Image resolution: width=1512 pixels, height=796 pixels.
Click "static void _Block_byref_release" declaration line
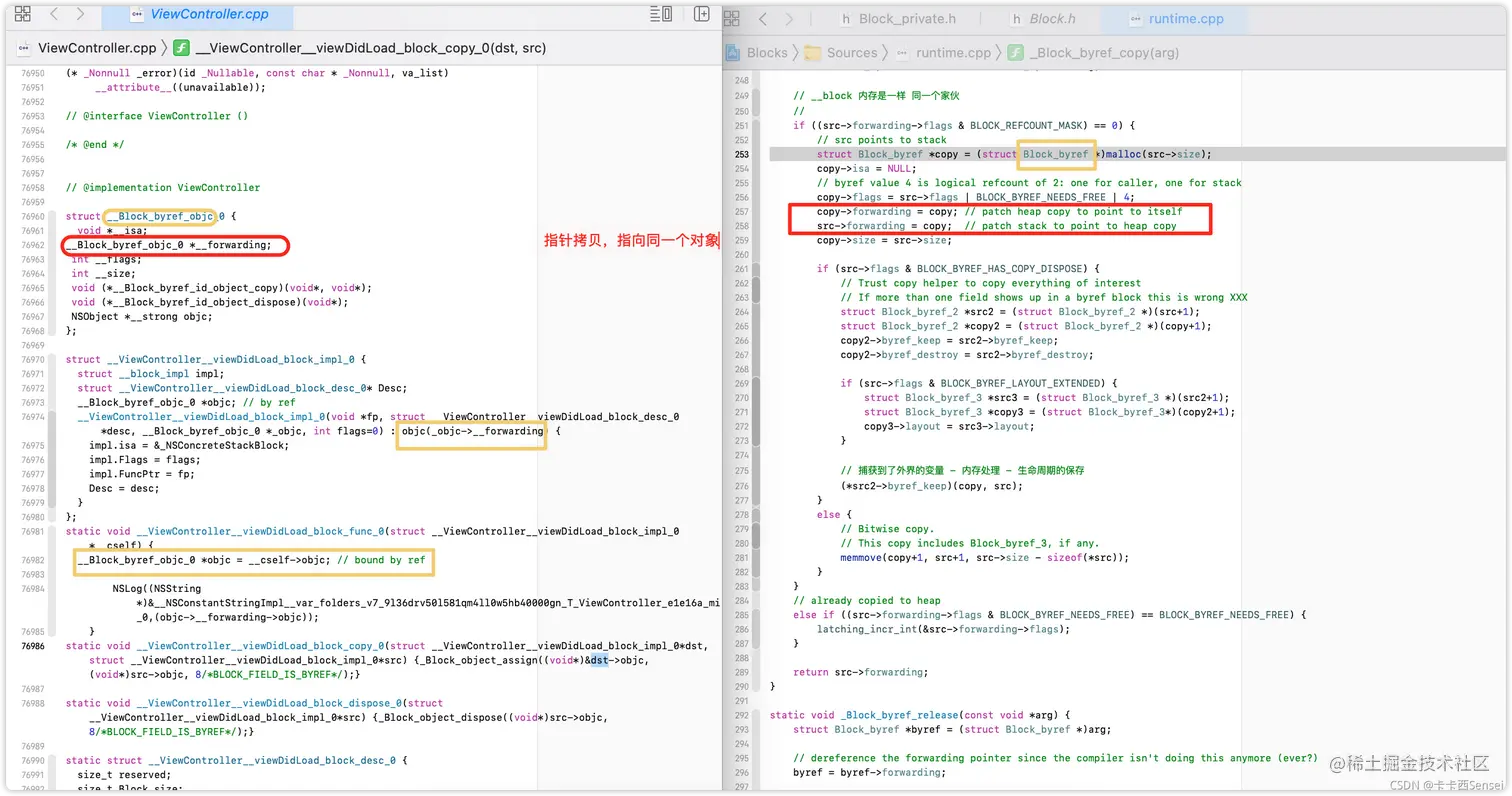(x=919, y=715)
